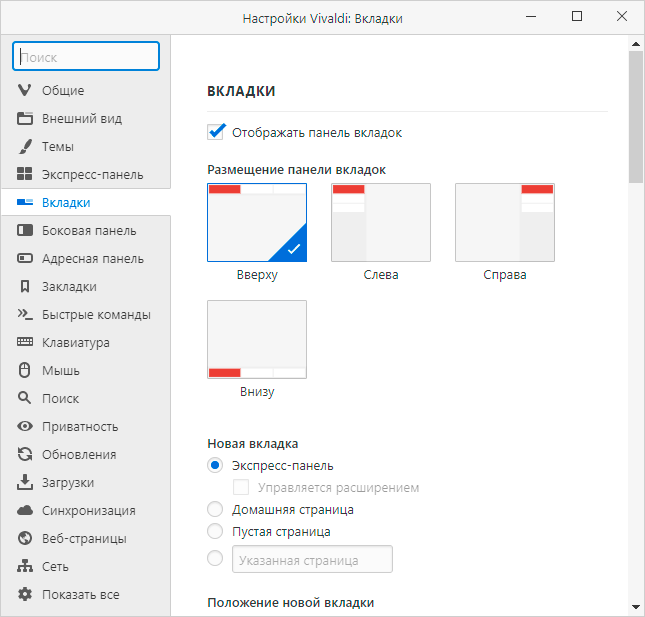Open the Сеть settings section
The image size is (645, 617).
[86, 566]
